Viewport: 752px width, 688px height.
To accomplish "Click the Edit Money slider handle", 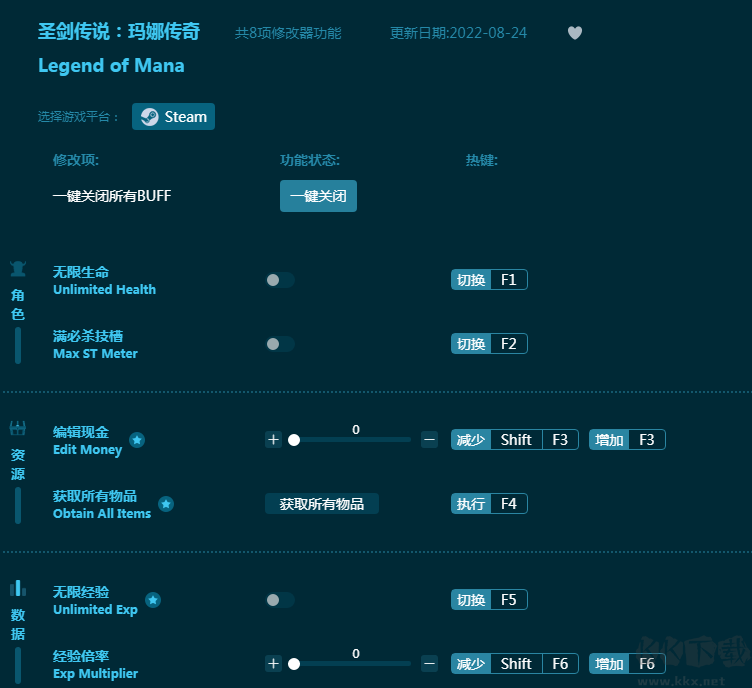I will tap(294, 440).
